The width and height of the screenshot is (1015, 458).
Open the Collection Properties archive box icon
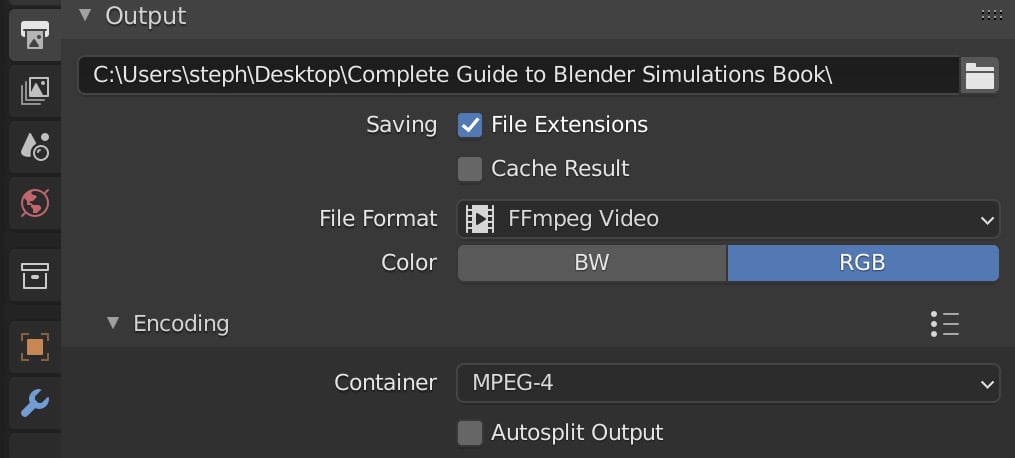click(34, 276)
